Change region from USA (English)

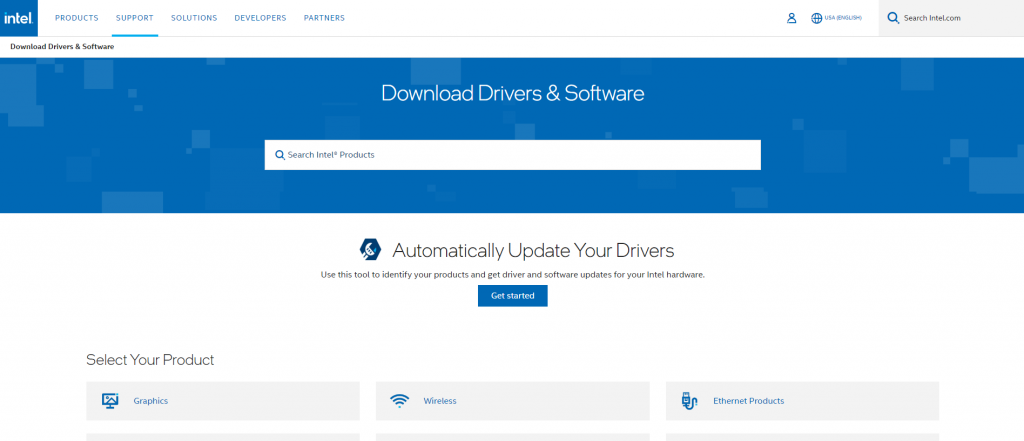click(843, 18)
